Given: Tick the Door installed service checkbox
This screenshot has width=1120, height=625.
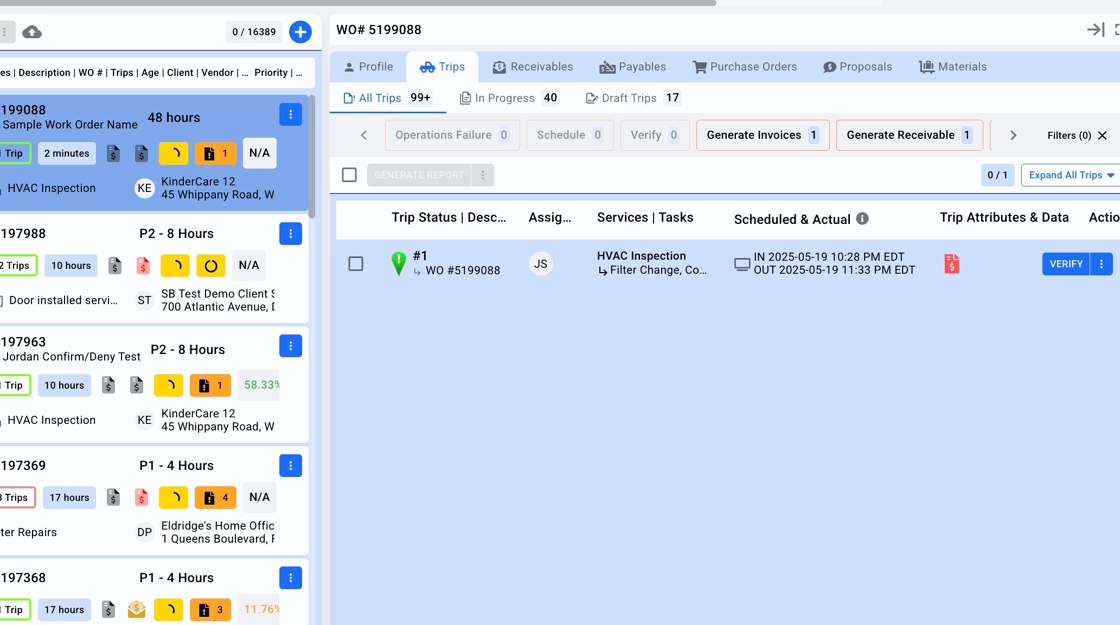Looking at the screenshot, I should tap(1, 301).
